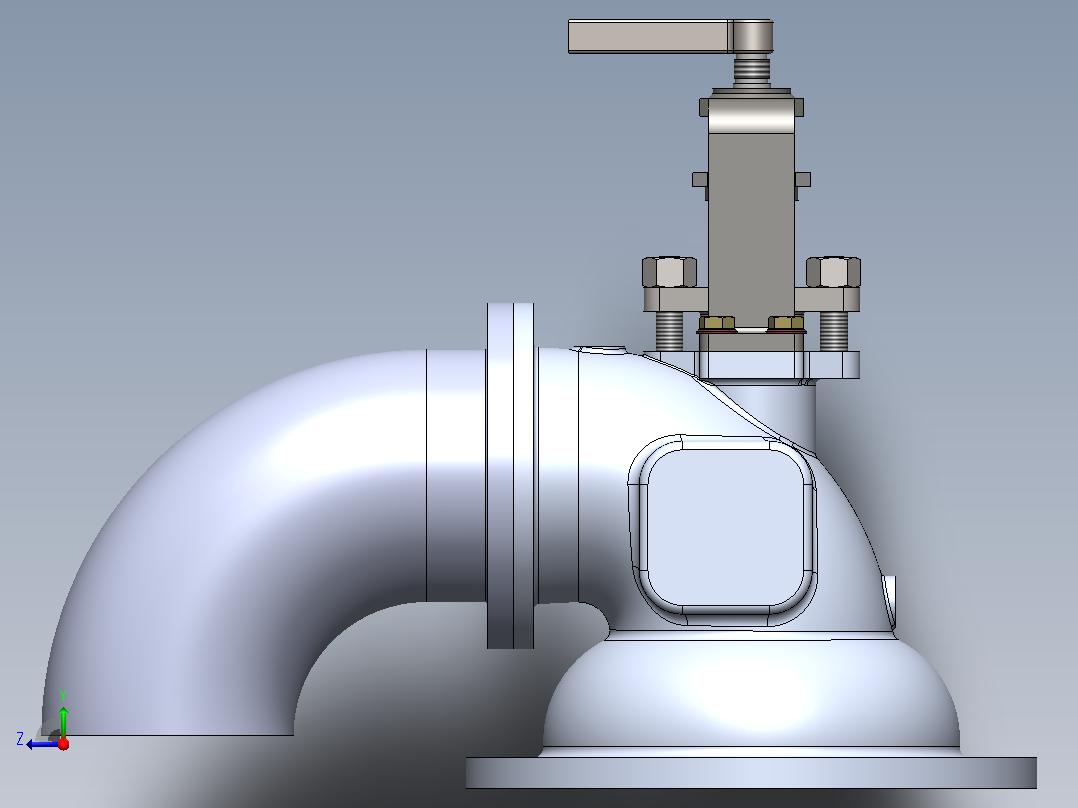Select the right hex bolt head
Viewport: 1078px width, 808px height.
click(x=833, y=272)
